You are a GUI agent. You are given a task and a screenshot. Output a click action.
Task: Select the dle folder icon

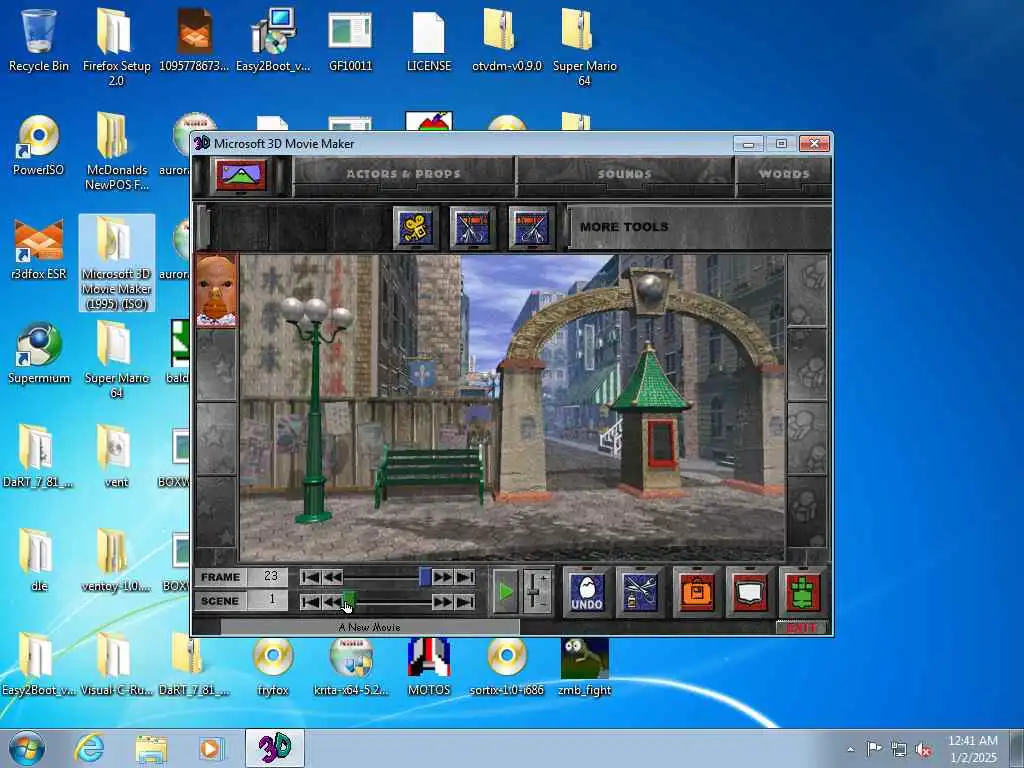click(39, 560)
